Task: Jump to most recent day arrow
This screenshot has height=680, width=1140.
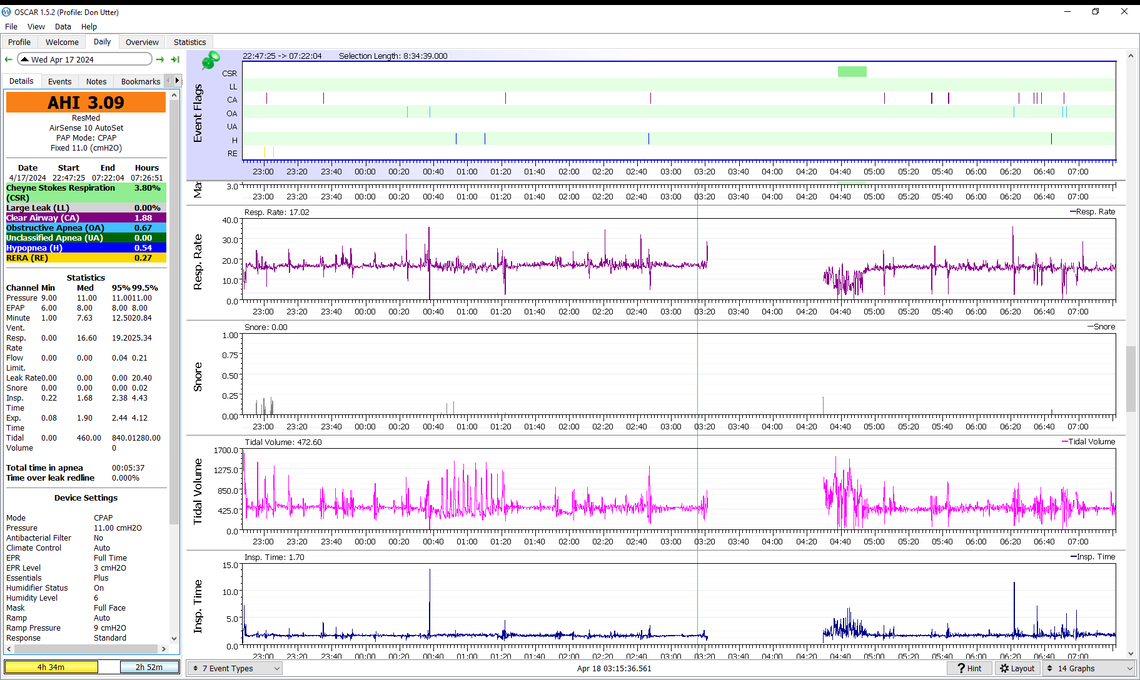Action: coord(175,60)
